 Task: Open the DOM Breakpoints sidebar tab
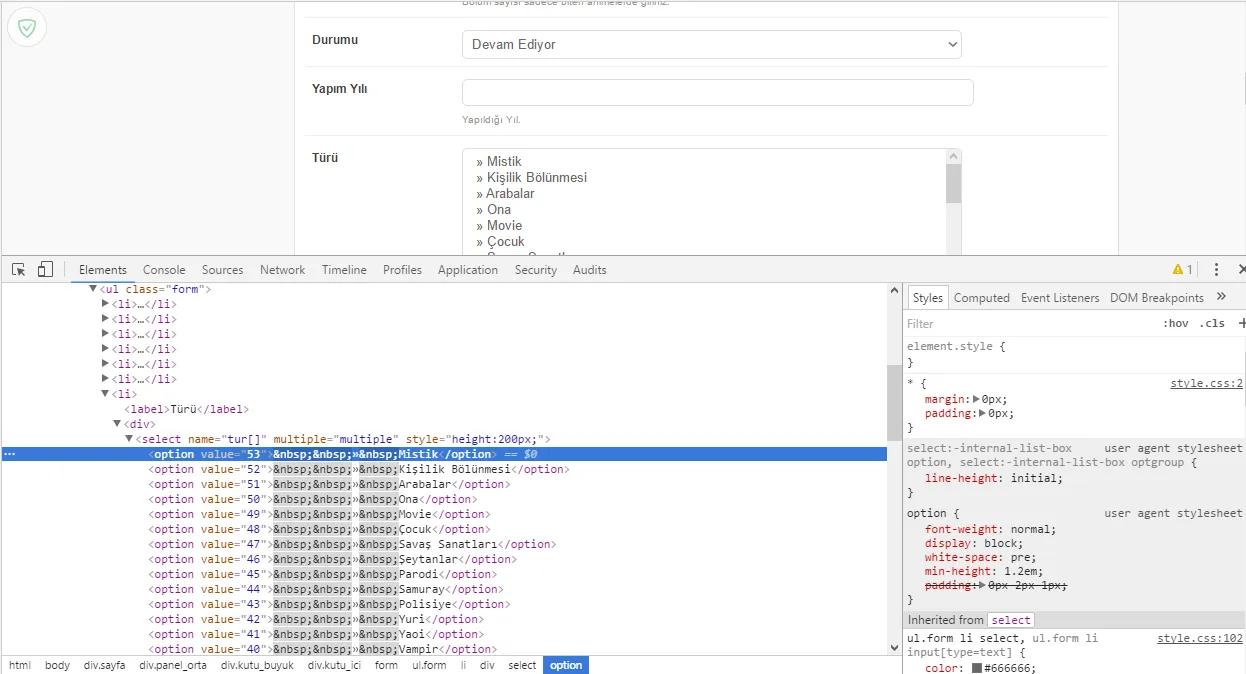tap(1157, 298)
